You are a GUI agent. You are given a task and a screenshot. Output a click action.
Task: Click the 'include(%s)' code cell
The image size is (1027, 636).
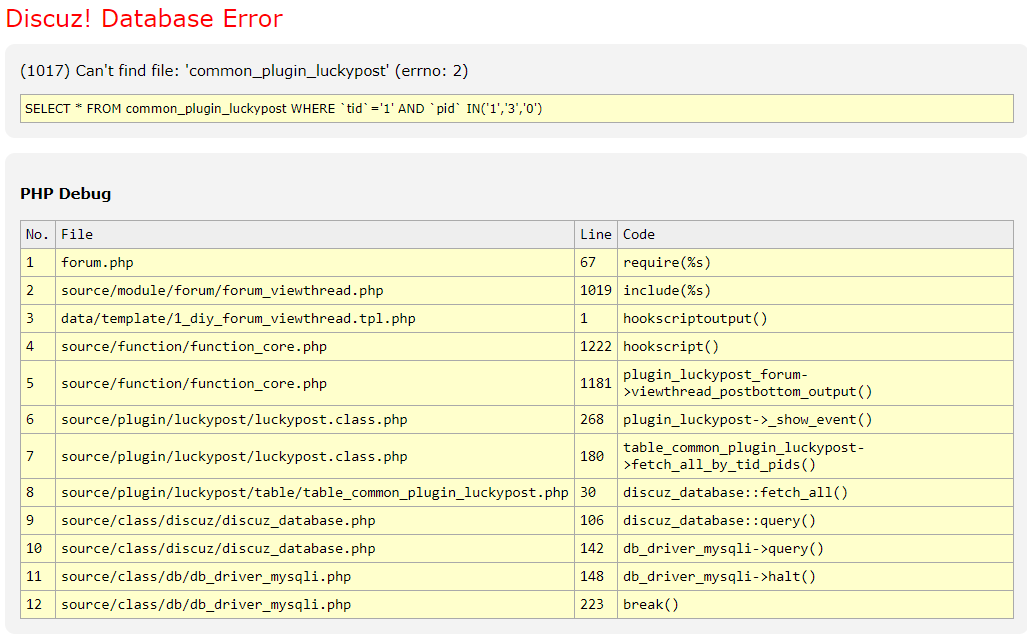tap(815, 291)
